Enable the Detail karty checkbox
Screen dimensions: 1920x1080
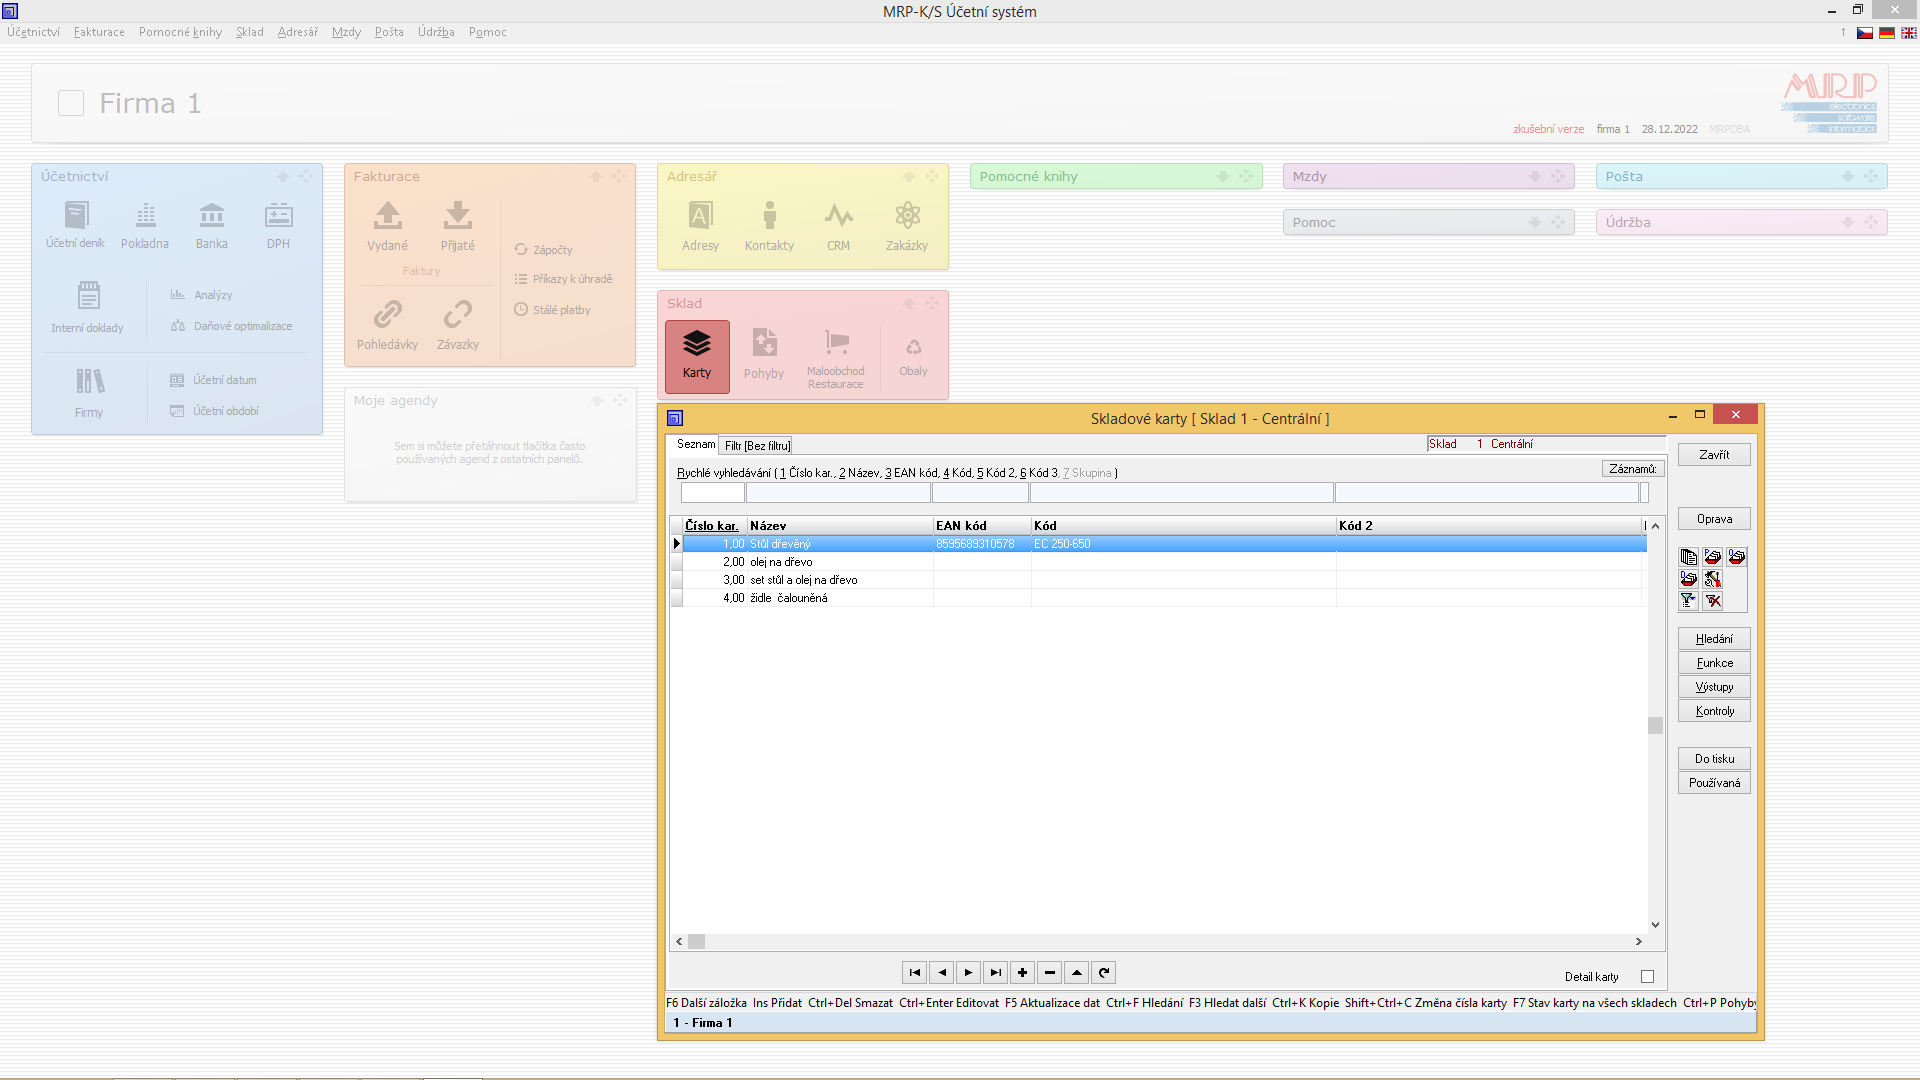(1647, 977)
